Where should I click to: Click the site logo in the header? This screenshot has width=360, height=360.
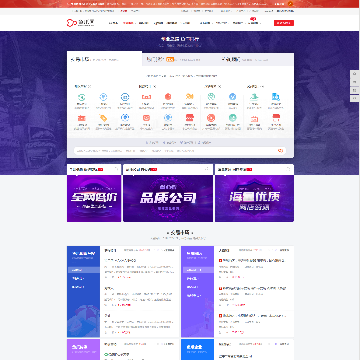(x=80, y=23)
